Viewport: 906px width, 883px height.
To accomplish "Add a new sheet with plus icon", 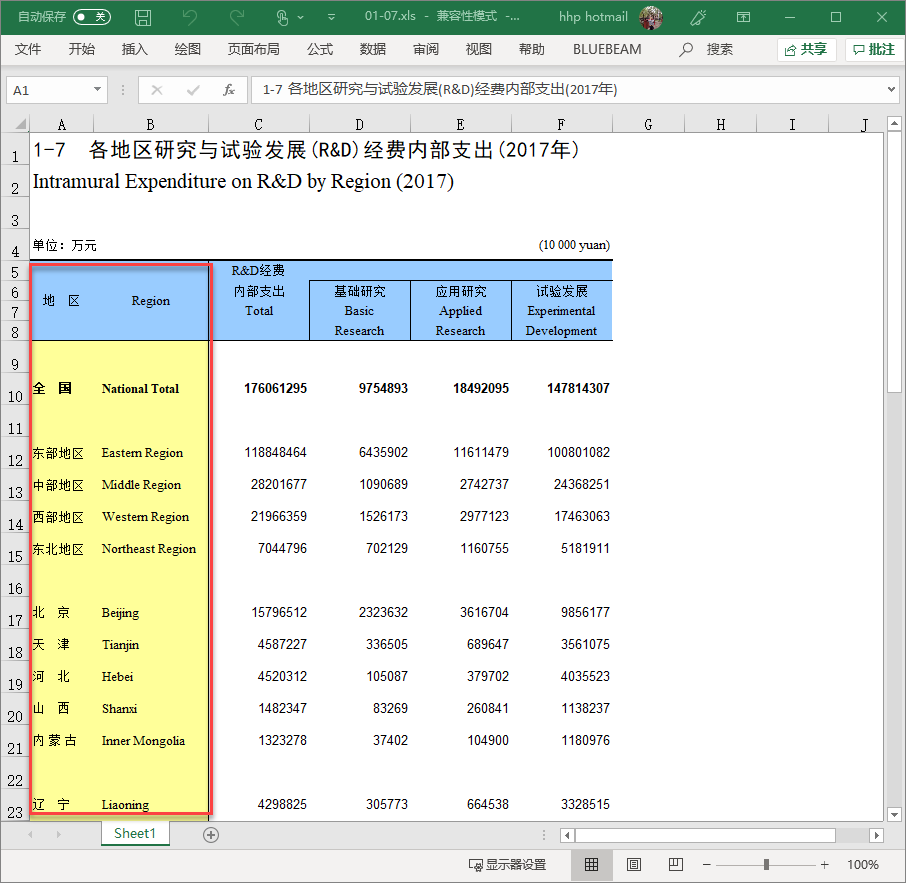I will (x=211, y=835).
